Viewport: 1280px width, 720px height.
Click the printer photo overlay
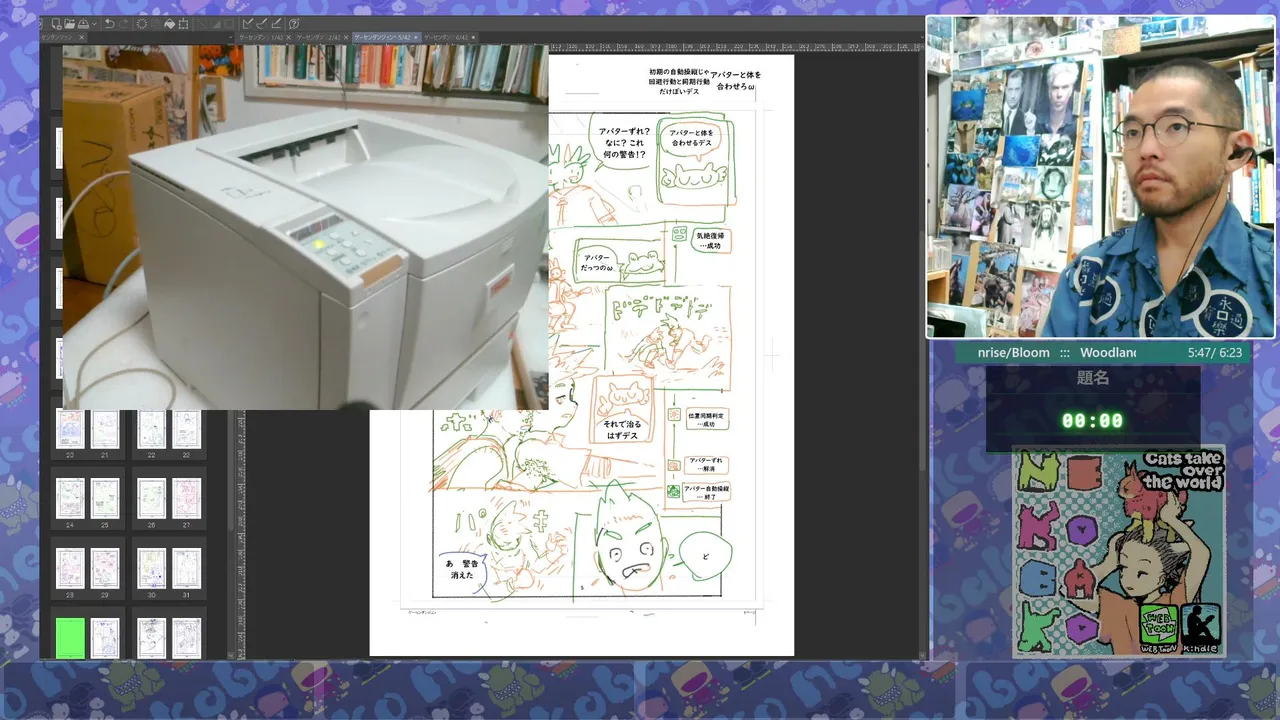(306, 227)
